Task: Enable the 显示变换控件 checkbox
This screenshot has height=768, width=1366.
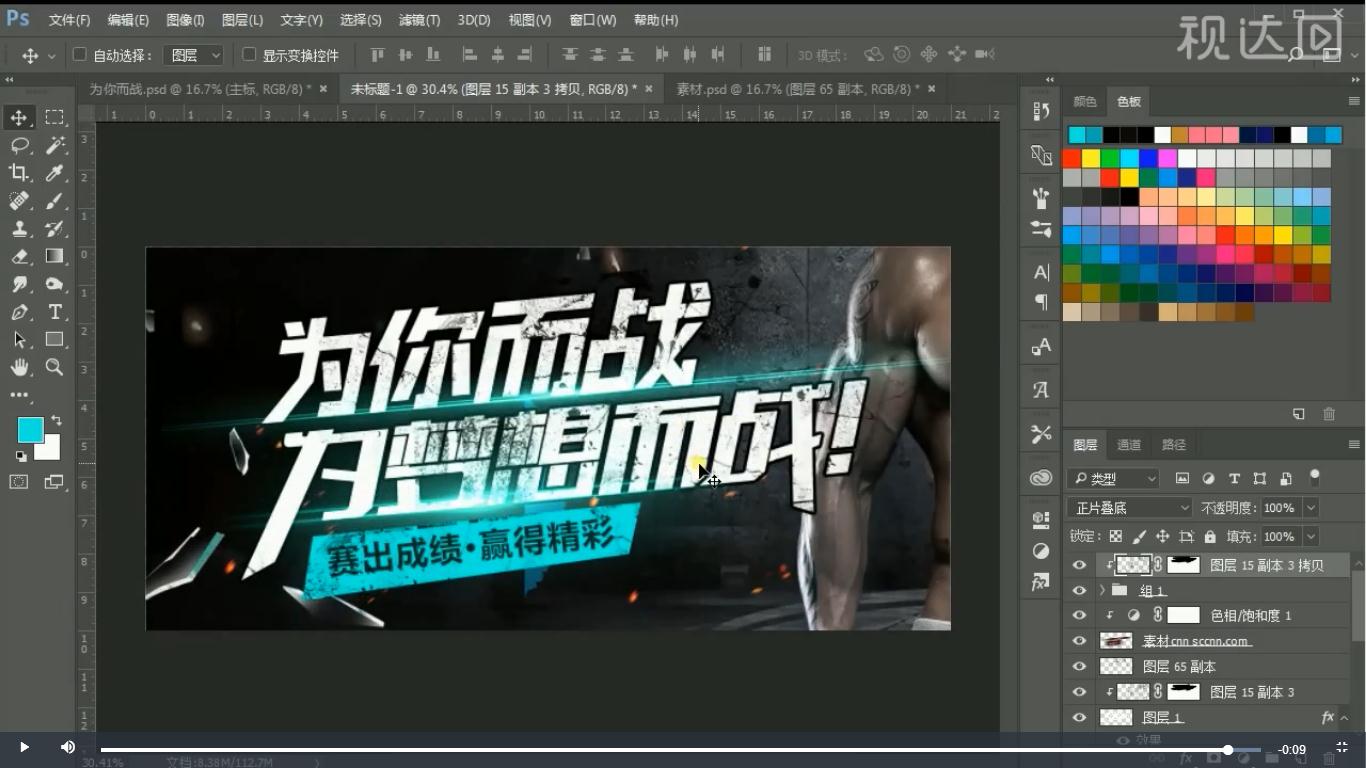Action: coord(249,55)
